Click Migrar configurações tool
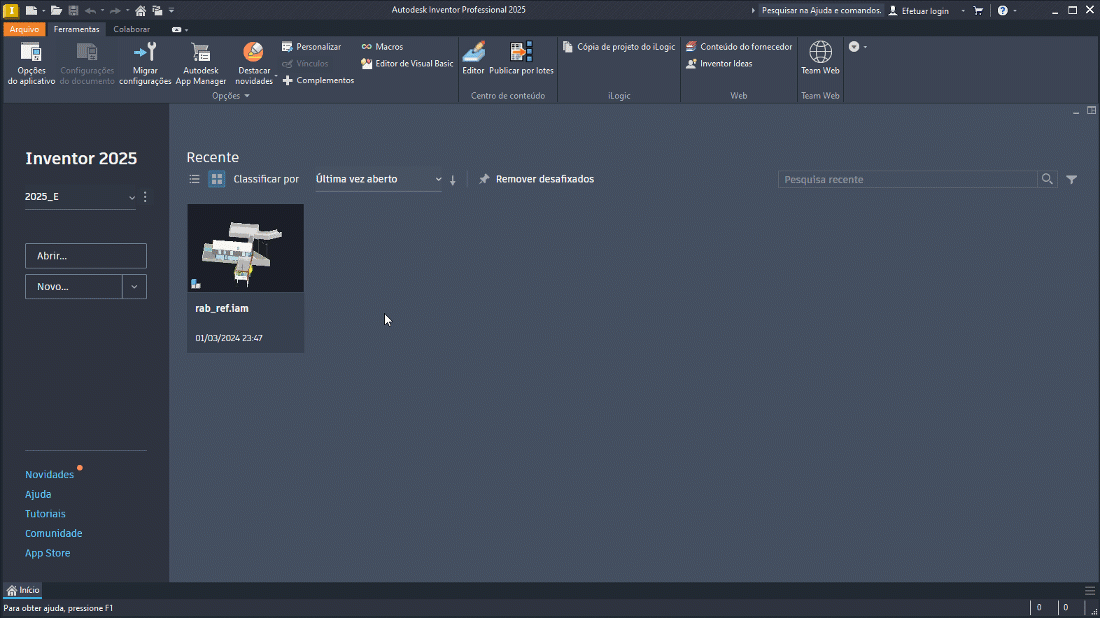Viewport: 1100px width, 618px height. point(145,63)
